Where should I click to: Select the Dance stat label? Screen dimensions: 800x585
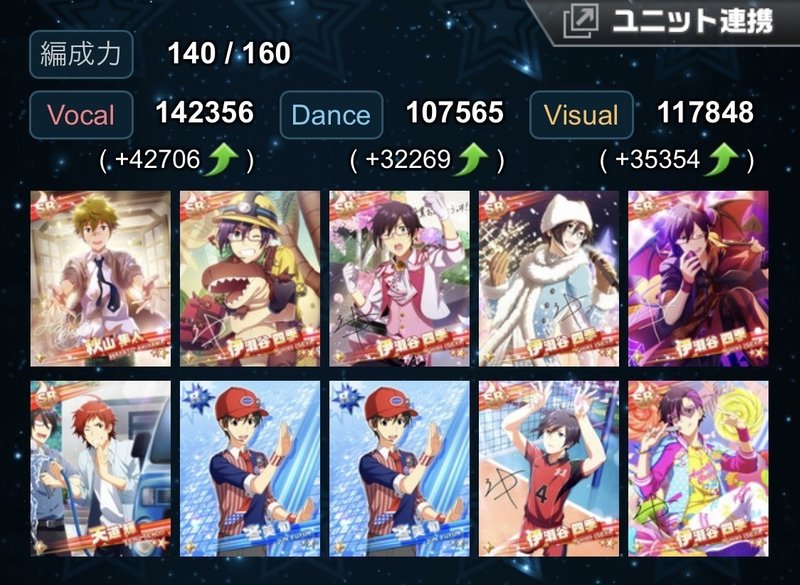(331, 115)
